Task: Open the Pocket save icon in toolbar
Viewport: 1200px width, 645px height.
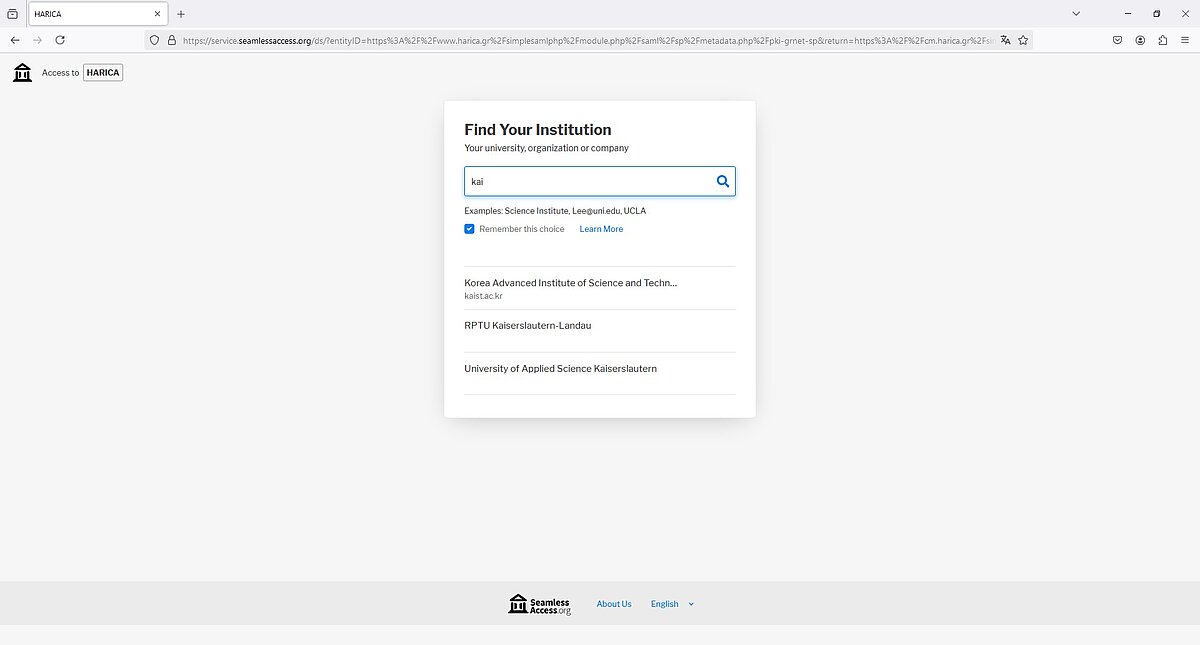Action: (1118, 40)
